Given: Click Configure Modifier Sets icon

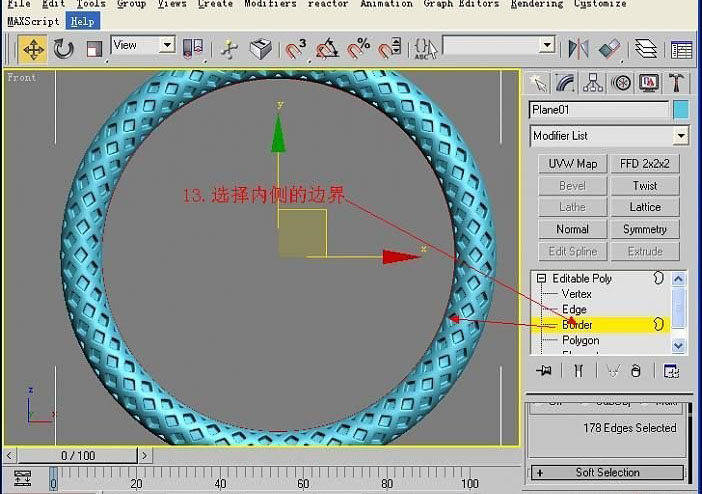Looking at the screenshot, I should coord(671,371).
